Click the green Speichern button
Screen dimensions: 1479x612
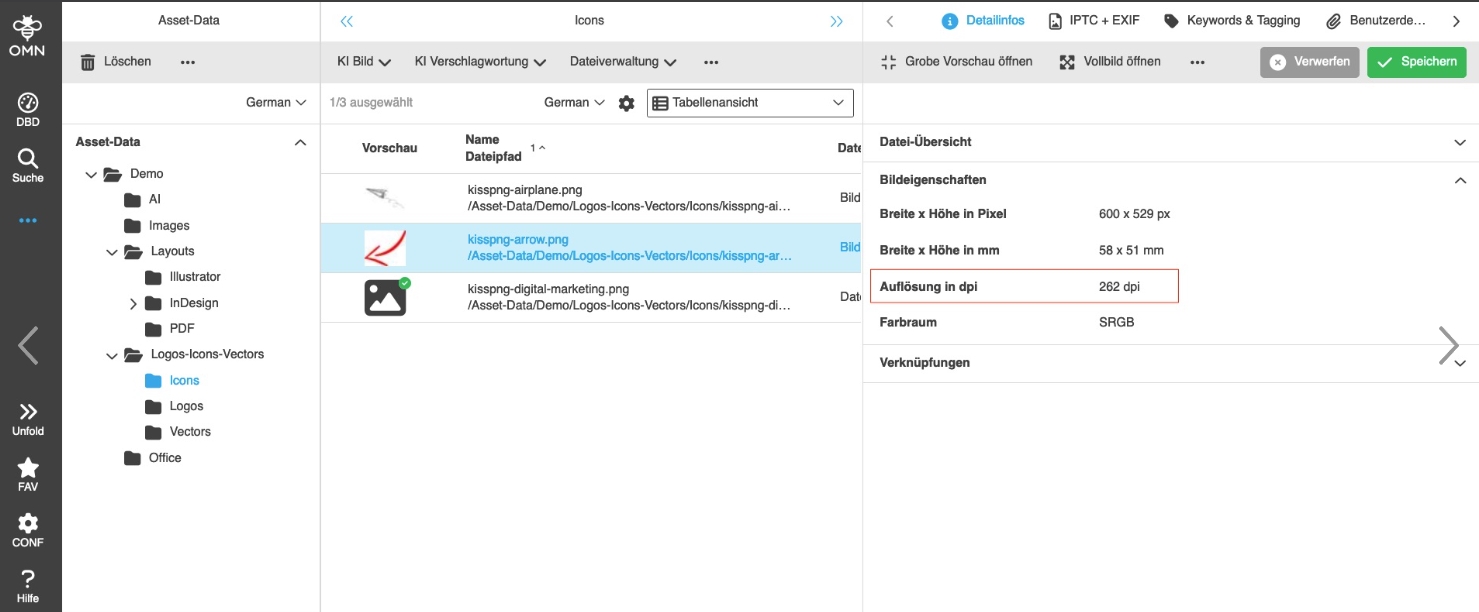(x=1416, y=62)
